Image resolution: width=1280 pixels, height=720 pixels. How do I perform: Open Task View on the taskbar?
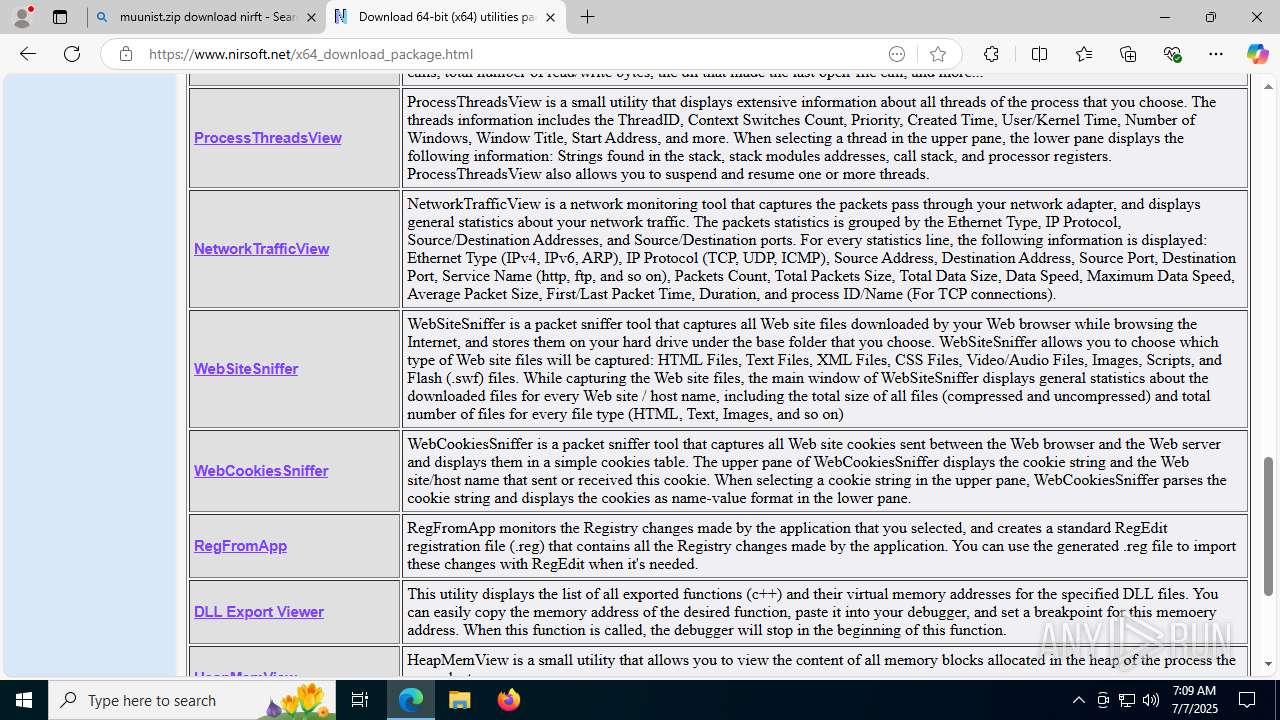point(360,700)
